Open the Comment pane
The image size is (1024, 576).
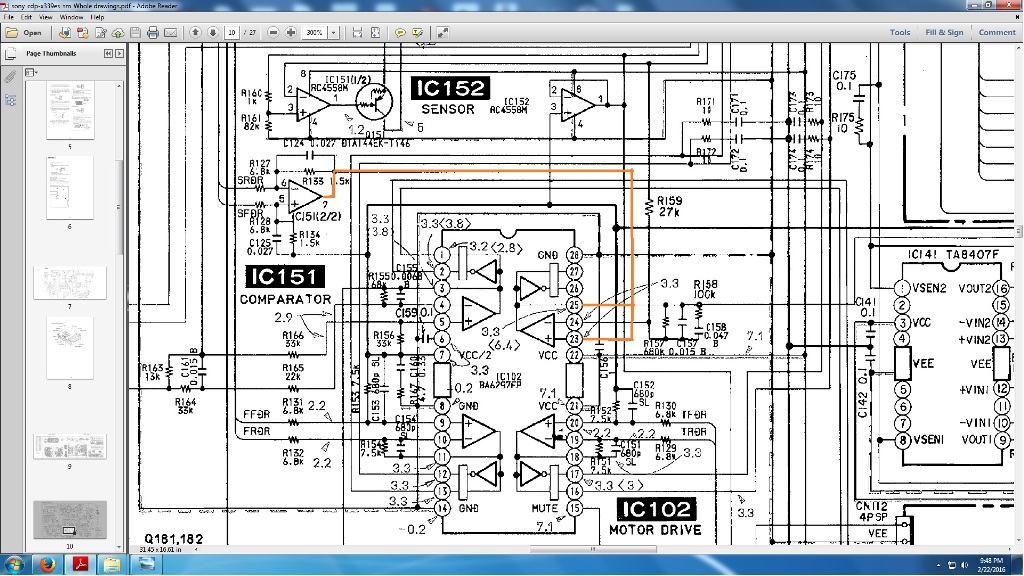(997, 32)
